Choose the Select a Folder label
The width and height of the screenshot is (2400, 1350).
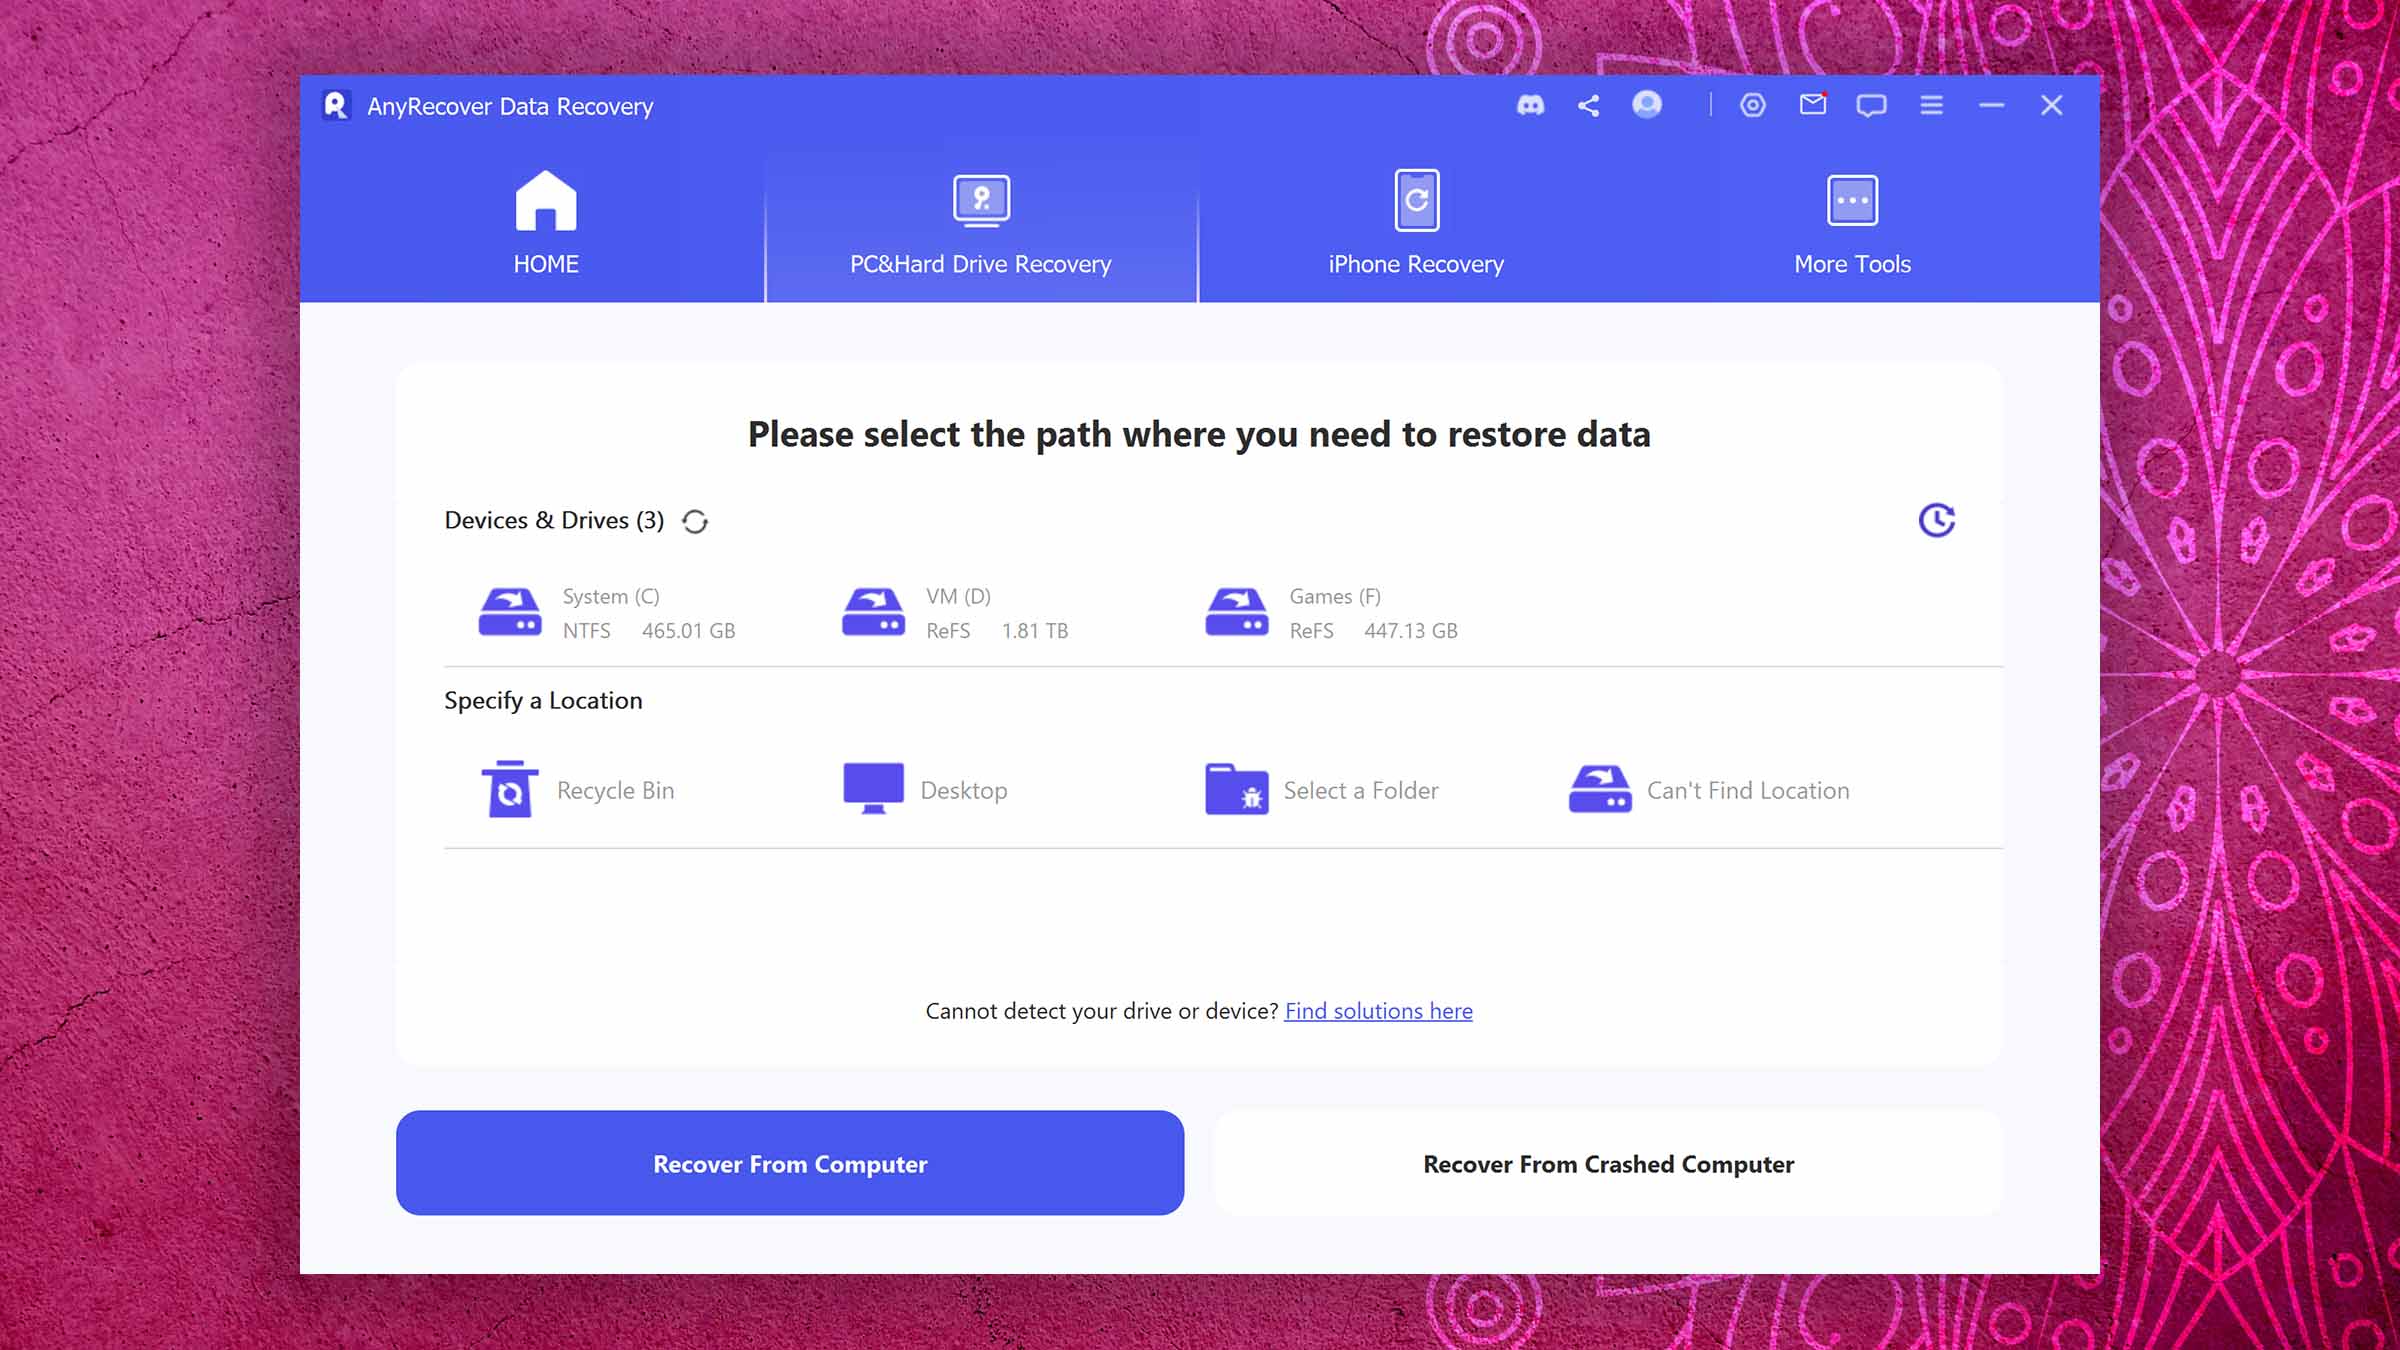pyautogui.click(x=1361, y=790)
